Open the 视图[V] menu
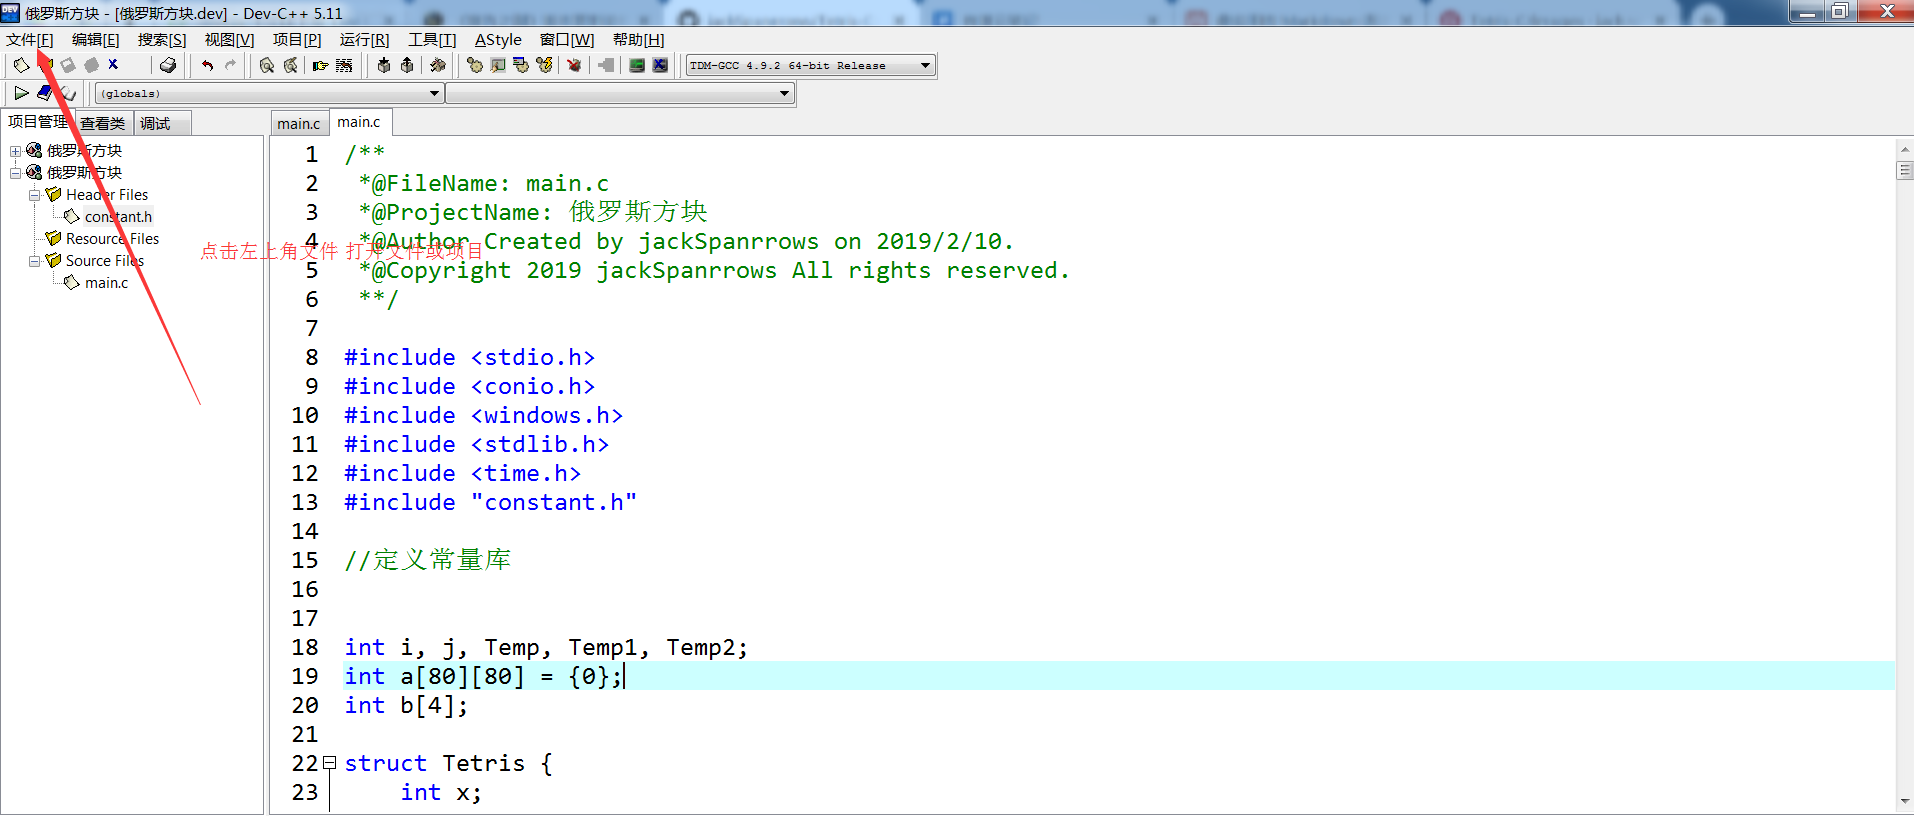This screenshot has height=816, width=1914. 229,40
